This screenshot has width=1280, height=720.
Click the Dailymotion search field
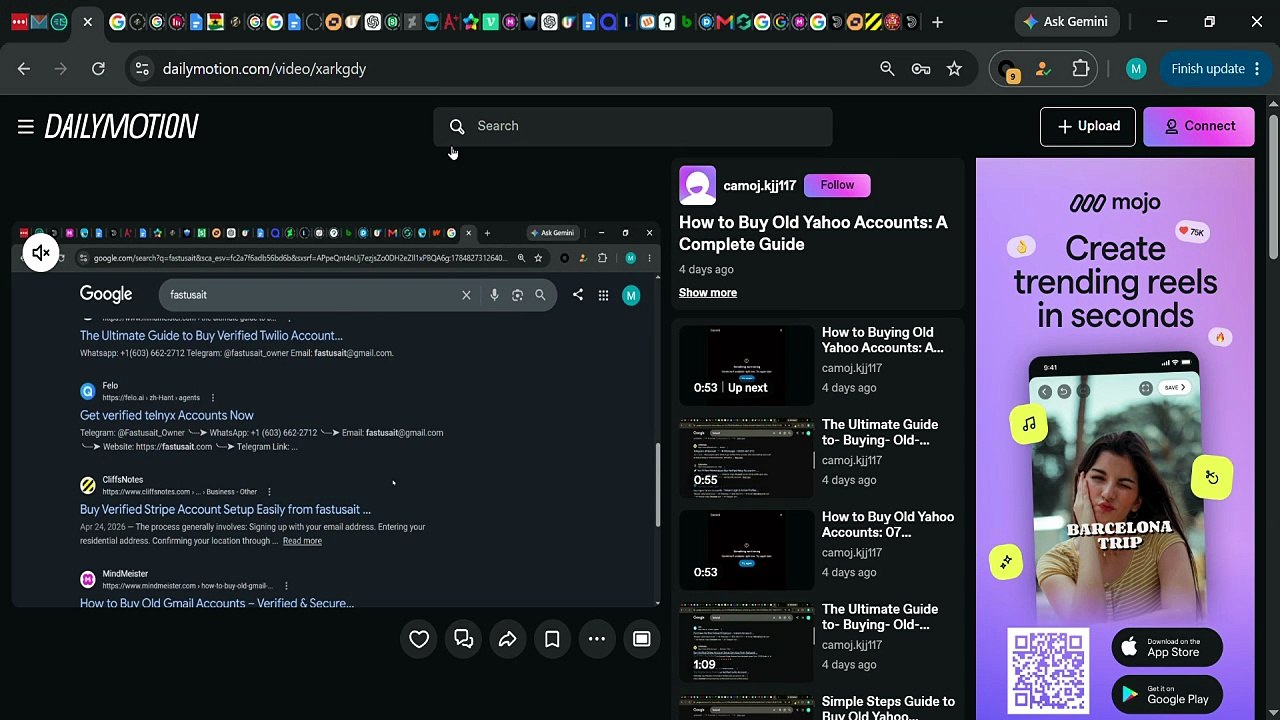[x=633, y=126]
